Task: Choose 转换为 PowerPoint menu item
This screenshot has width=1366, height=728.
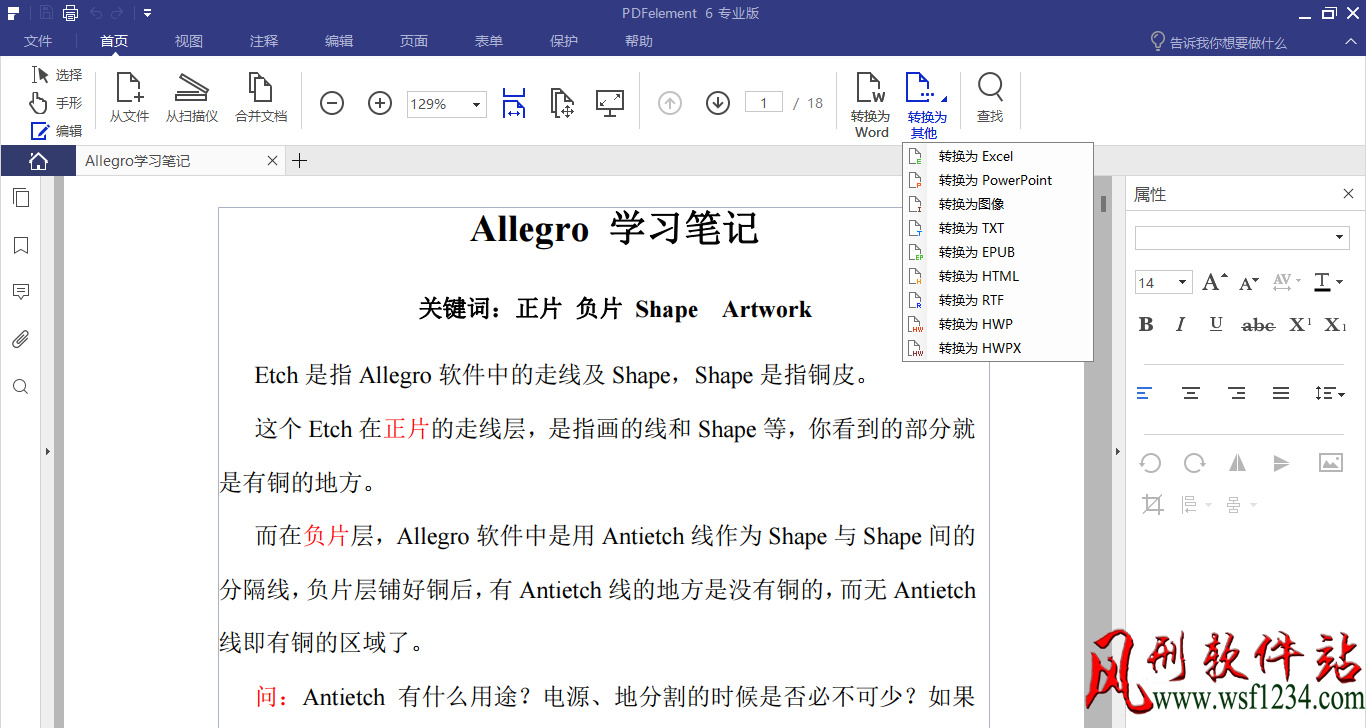Action: click(997, 180)
